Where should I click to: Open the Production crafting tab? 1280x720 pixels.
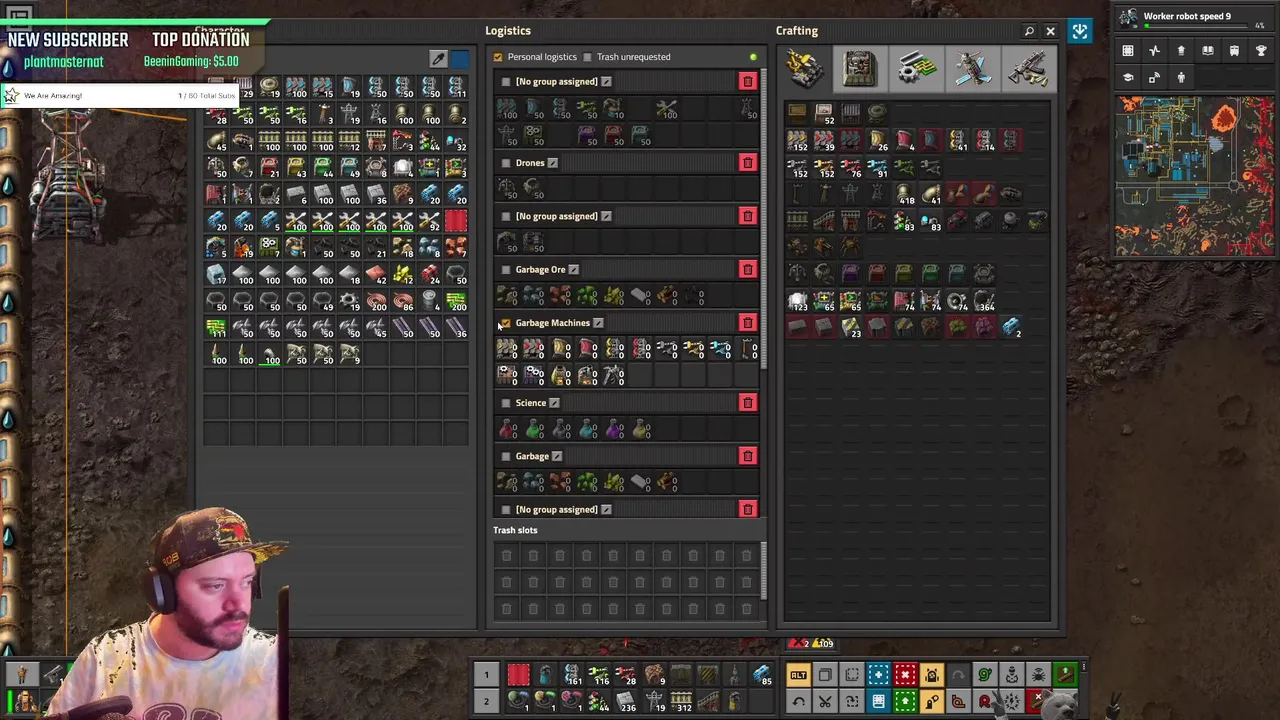[x=860, y=69]
